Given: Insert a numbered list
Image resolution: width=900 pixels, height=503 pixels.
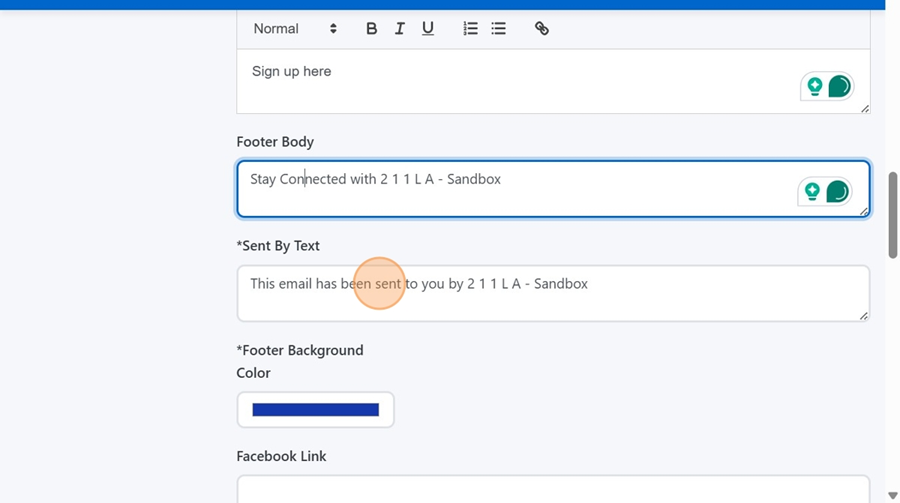Looking at the screenshot, I should coord(470,29).
